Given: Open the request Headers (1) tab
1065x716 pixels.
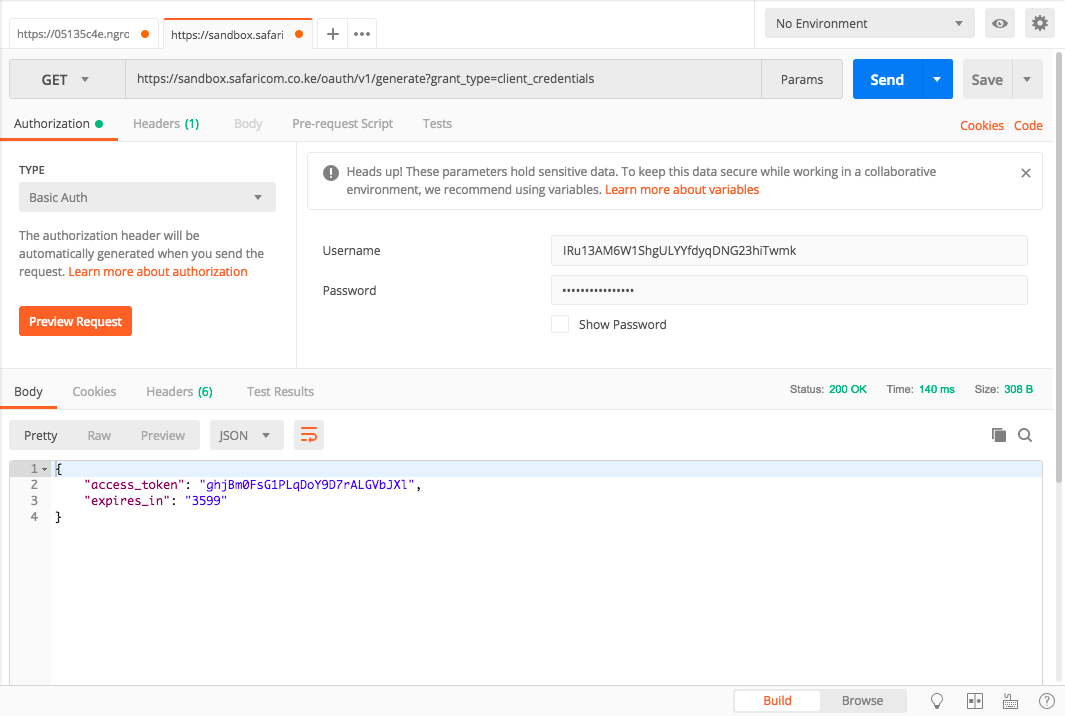Looking at the screenshot, I should [166, 124].
